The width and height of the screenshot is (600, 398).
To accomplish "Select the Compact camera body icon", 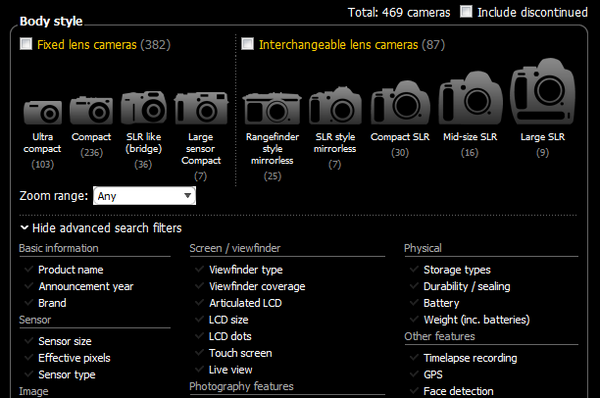I will tap(91, 111).
